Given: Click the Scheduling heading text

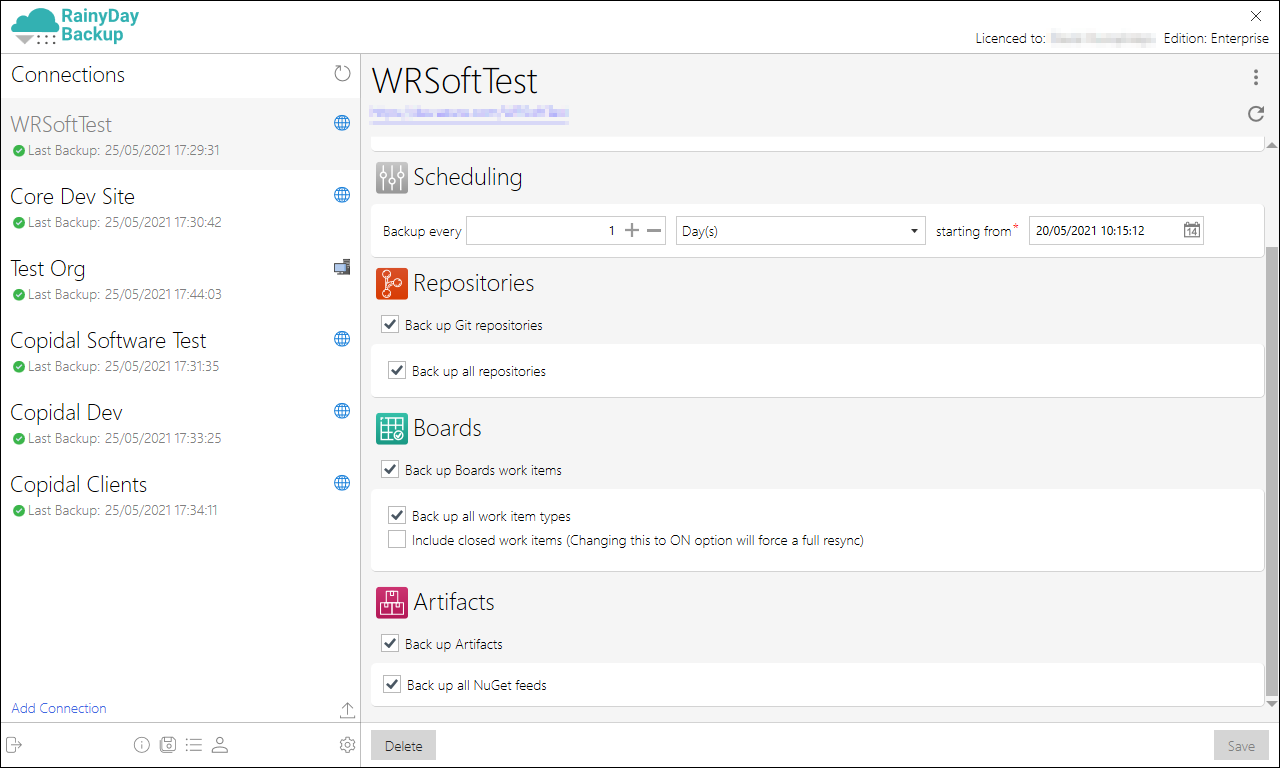Looking at the screenshot, I should click(468, 177).
